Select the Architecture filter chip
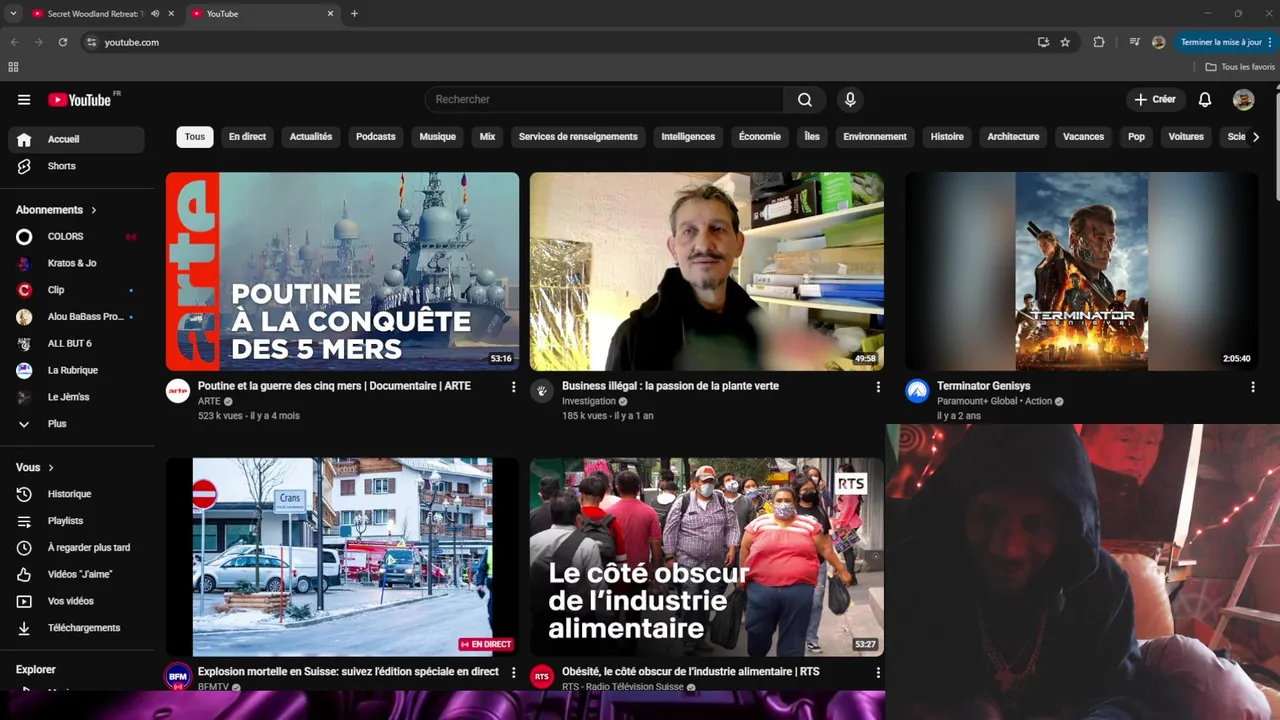1280x720 pixels. pyautogui.click(x=1013, y=137)
